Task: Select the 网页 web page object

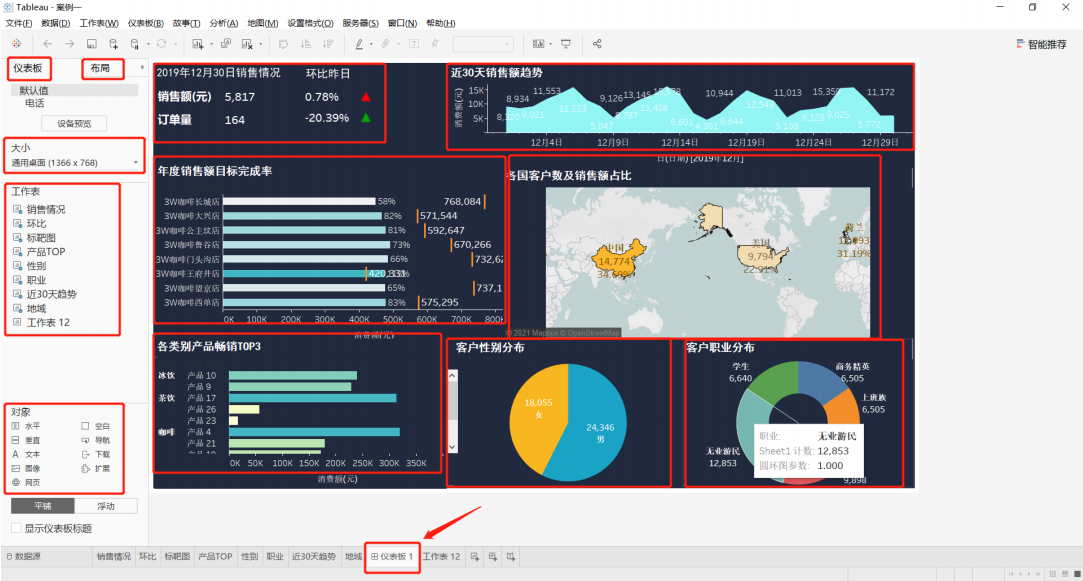Action: pyautogui.click(x=26, y=482)
